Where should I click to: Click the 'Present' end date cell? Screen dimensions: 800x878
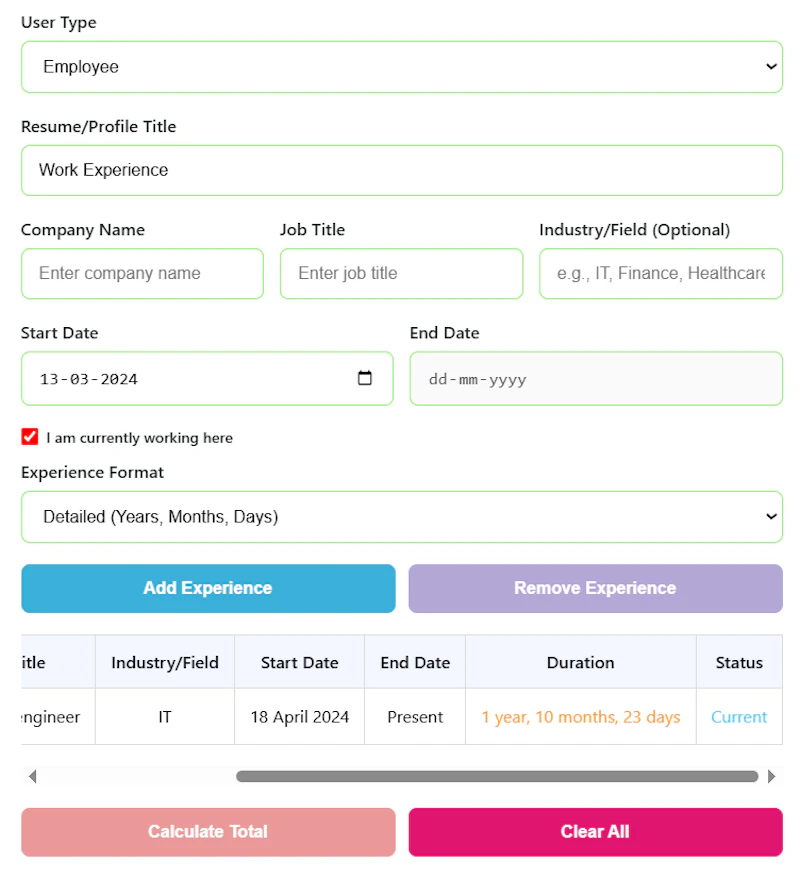pyautogui.click(x=415, y=717)
